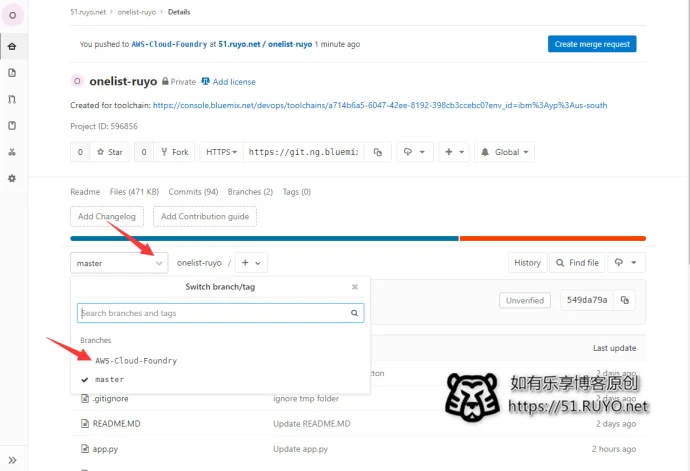Open the project home sidebar icon
690x471 pixels.
[12, 46]
